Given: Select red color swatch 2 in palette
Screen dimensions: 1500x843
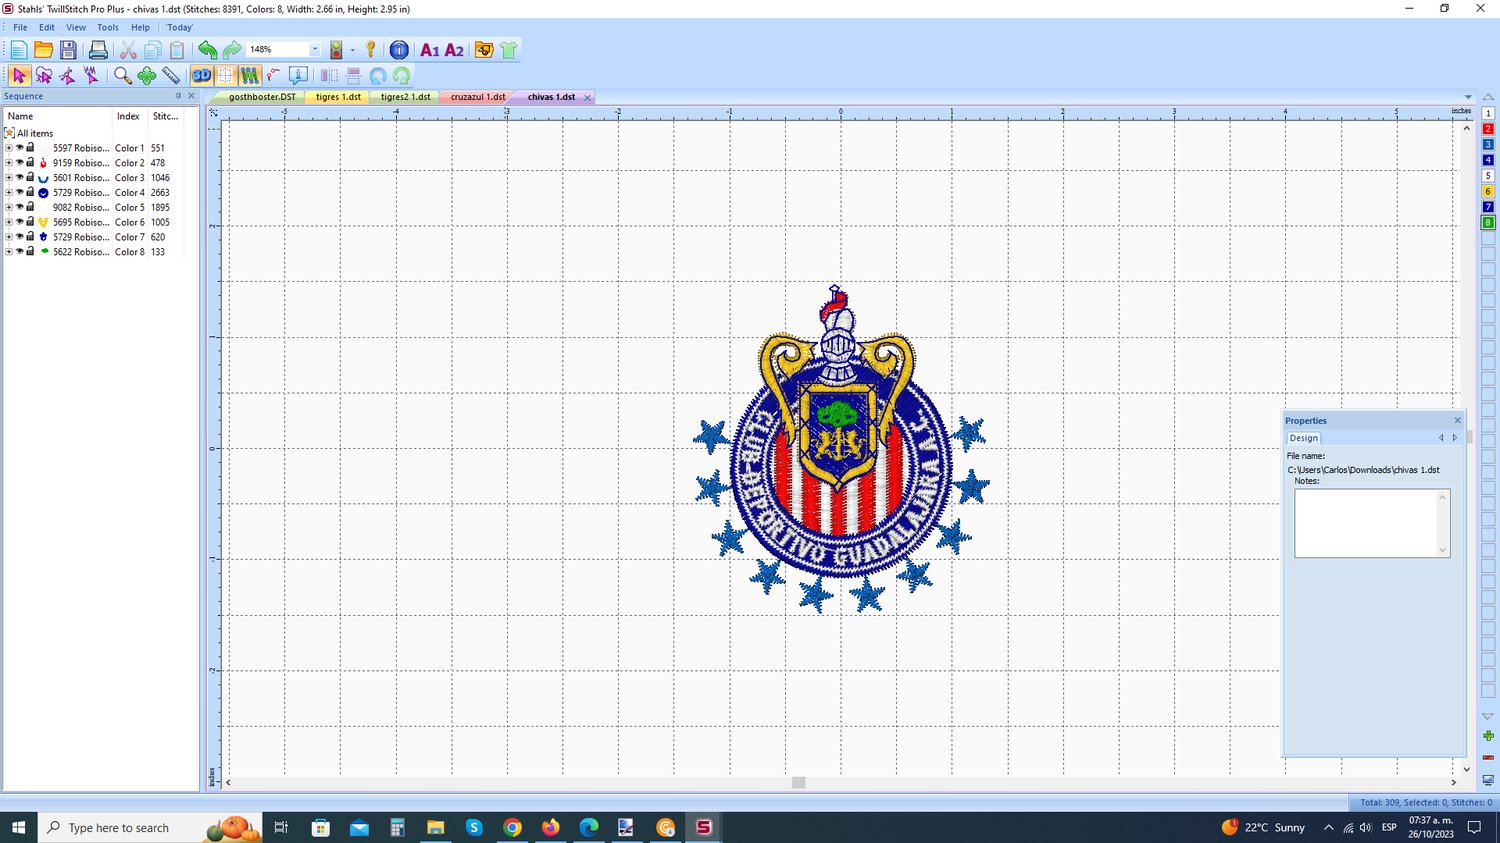Looking at the screenshot, I should pyautogui.click(x=1488, y=129).
